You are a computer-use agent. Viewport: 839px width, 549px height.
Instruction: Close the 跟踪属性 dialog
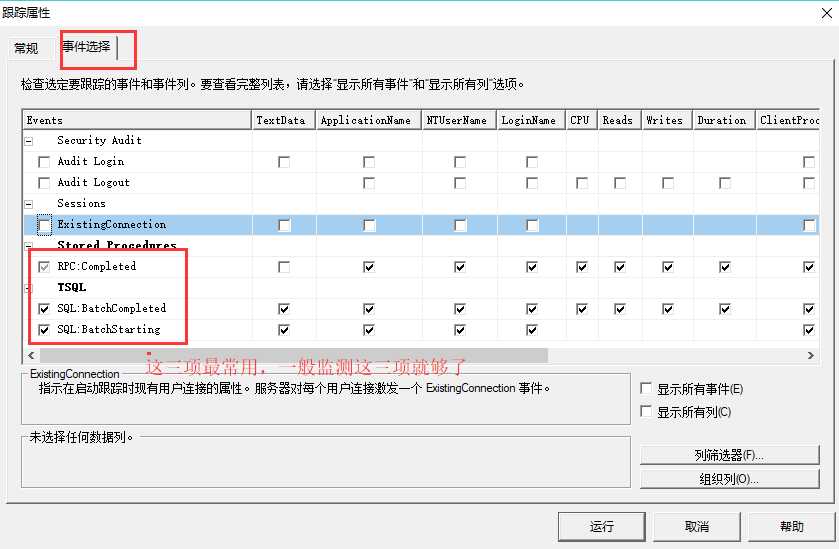click(x=827, y=13)
